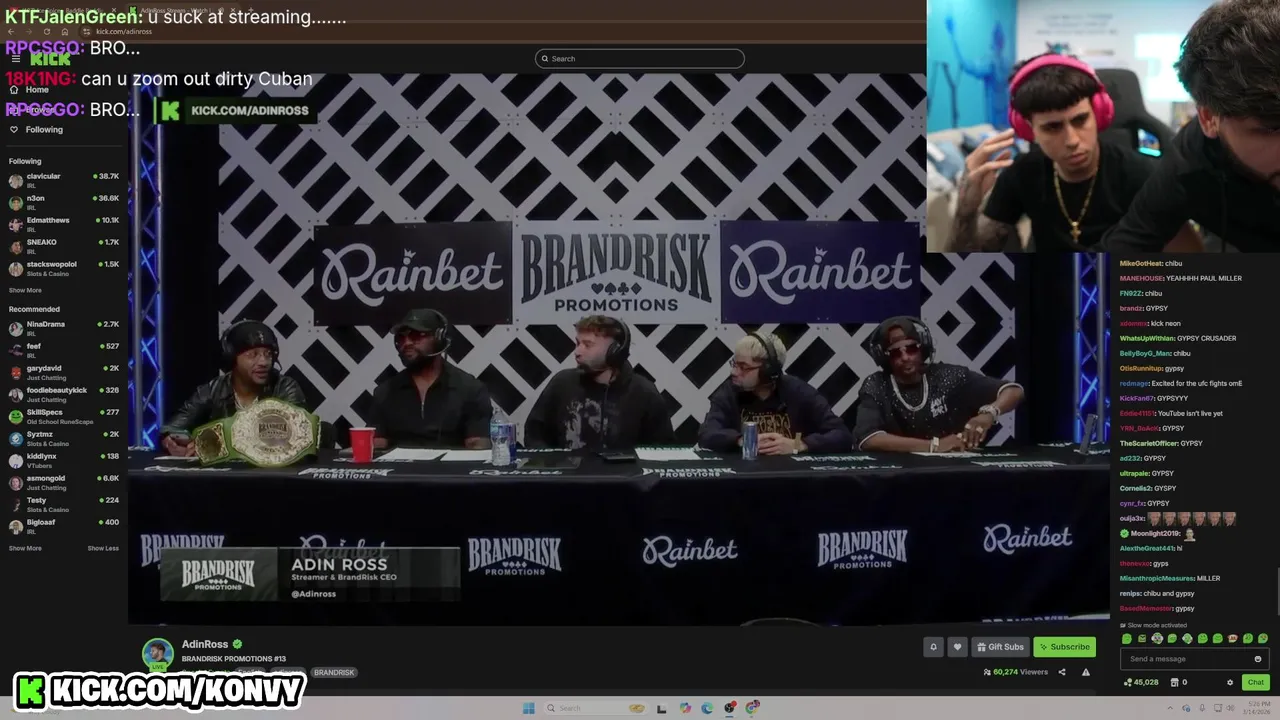Screen dimensions: 1280x720
Task: Select the last quick emote above message box
Action: pos(1263,639)
